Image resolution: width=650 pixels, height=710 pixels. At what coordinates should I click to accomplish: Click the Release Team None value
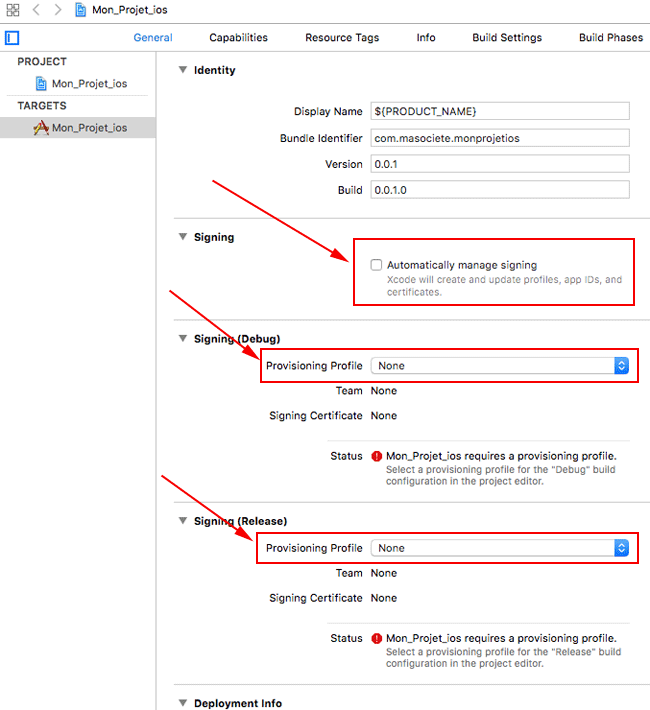pyautogui.click(x=384, y=573)
